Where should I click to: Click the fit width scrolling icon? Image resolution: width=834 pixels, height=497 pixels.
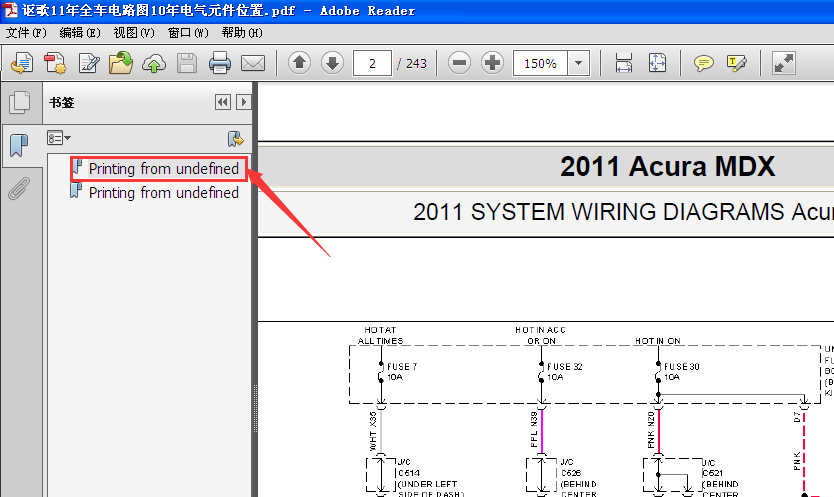coord(624,63)
